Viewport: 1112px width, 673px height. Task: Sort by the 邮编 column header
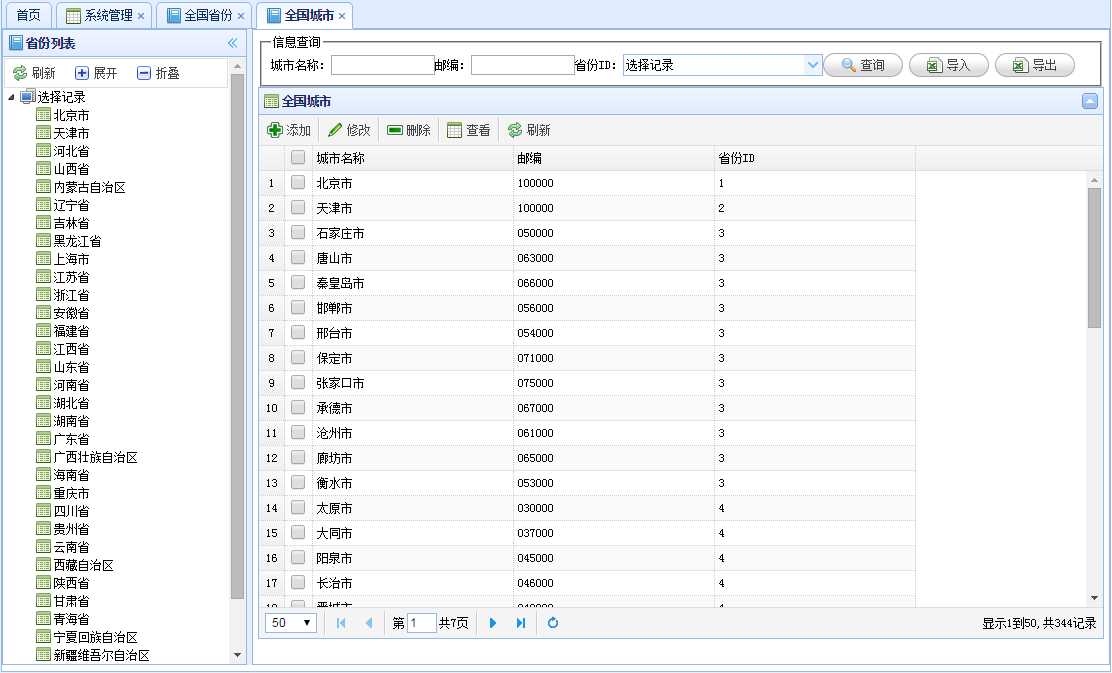[613, 158]
